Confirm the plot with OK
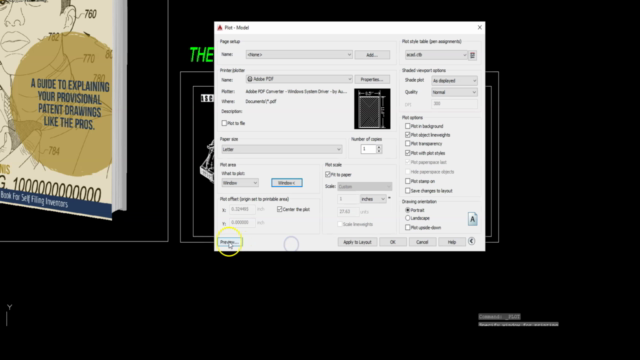 coord(393,242)
